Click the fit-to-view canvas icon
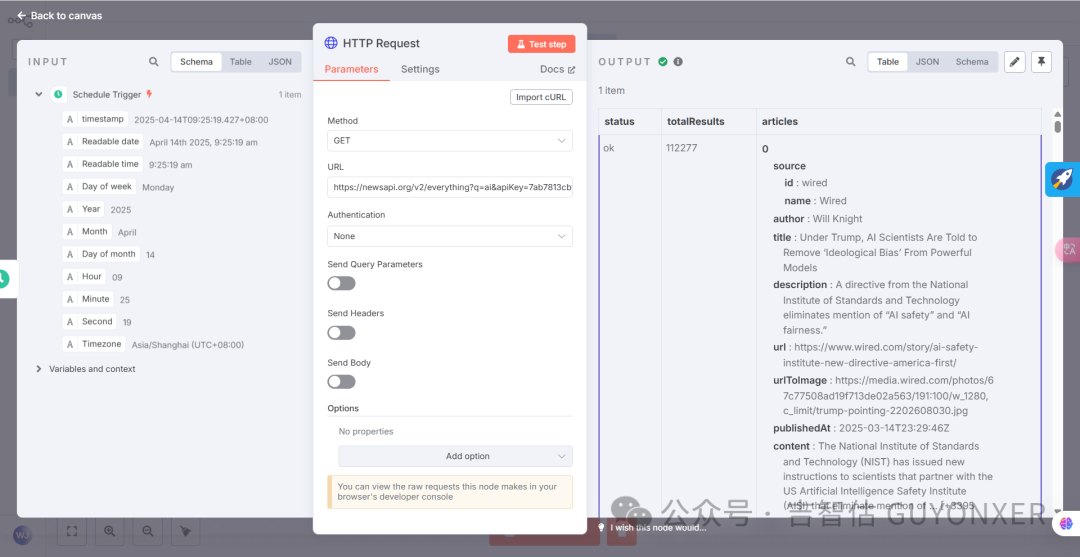 72,531
